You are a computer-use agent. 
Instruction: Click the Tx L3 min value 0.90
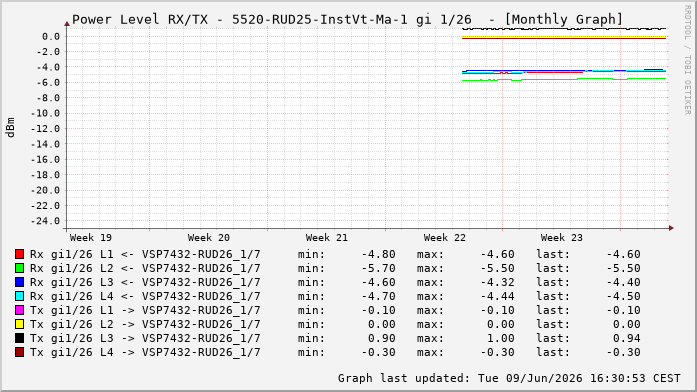(x=382, y=338)
